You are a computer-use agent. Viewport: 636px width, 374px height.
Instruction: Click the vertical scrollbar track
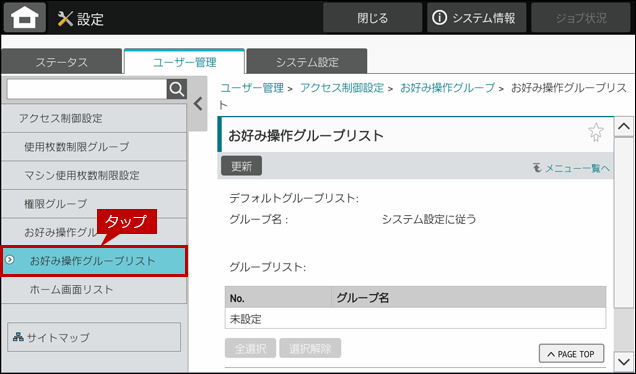(x=624, y=243)
